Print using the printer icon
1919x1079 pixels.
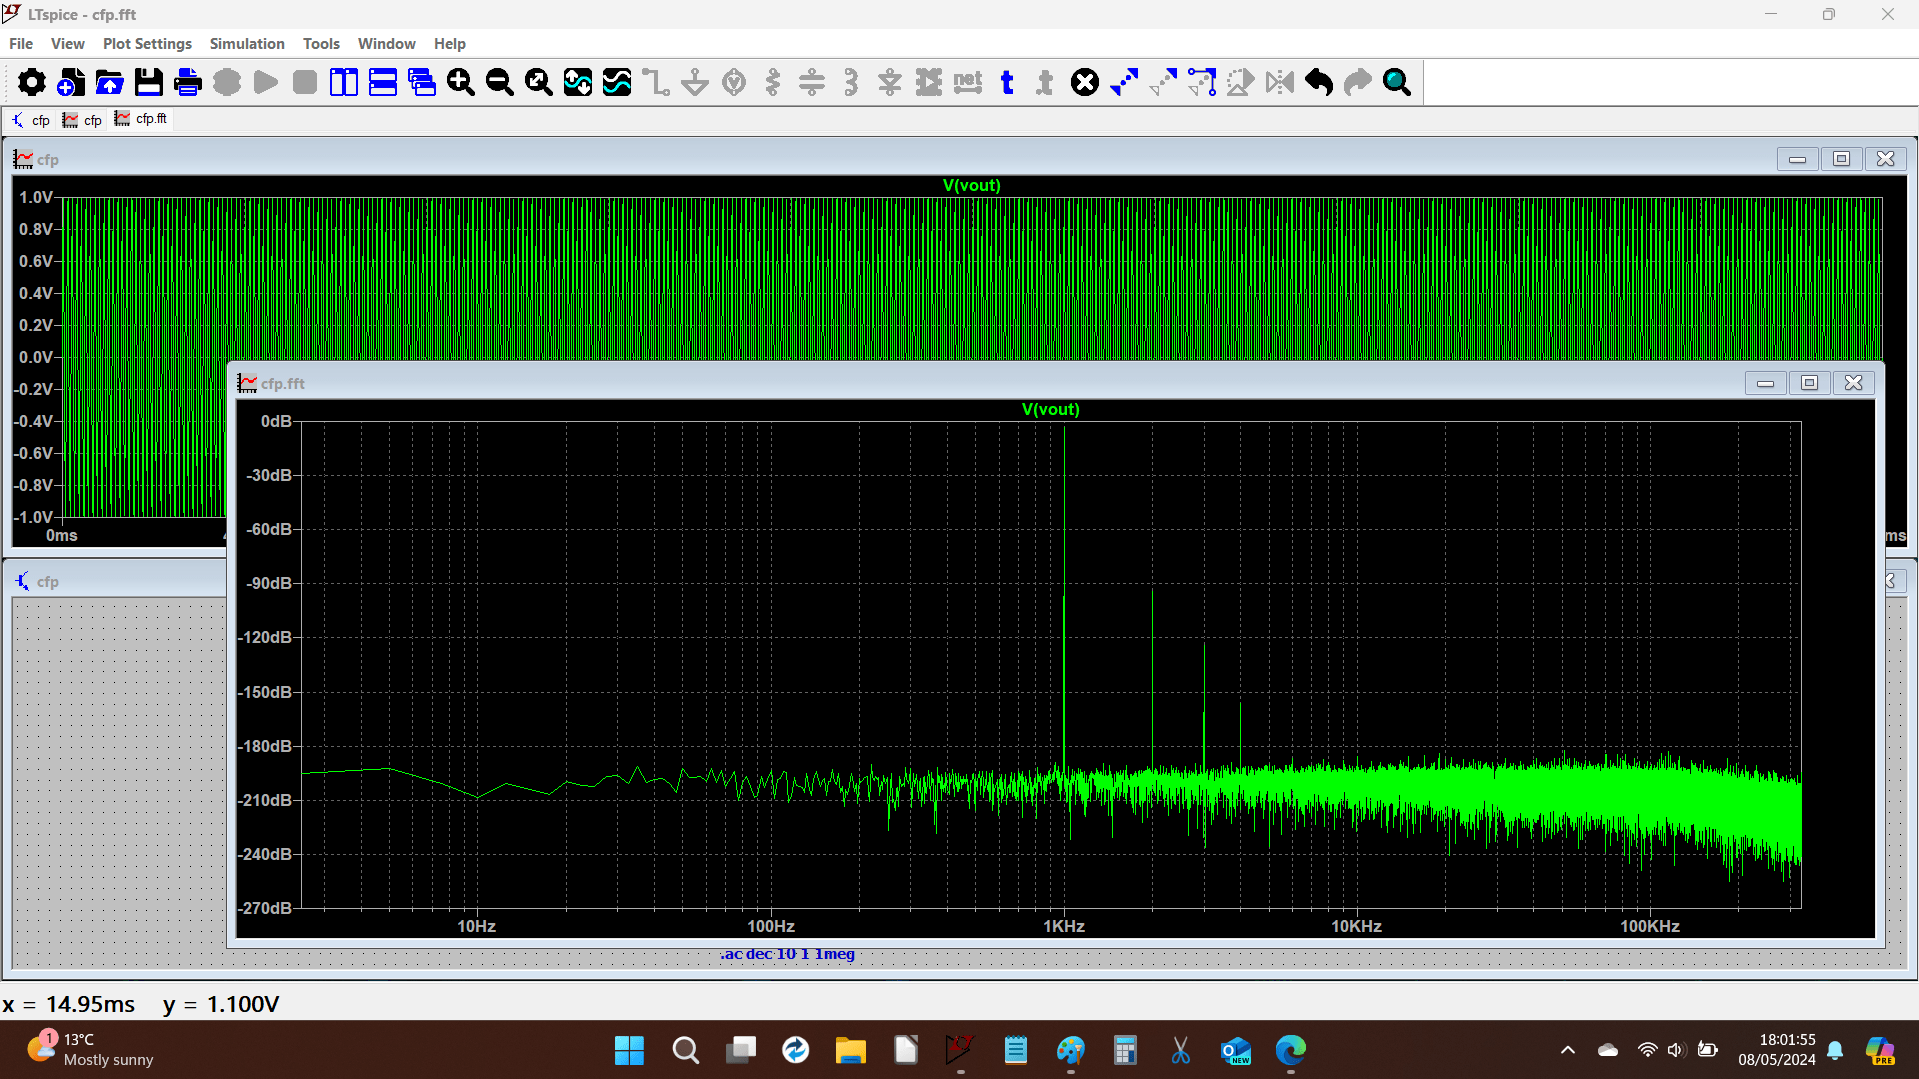pos(187,82)
